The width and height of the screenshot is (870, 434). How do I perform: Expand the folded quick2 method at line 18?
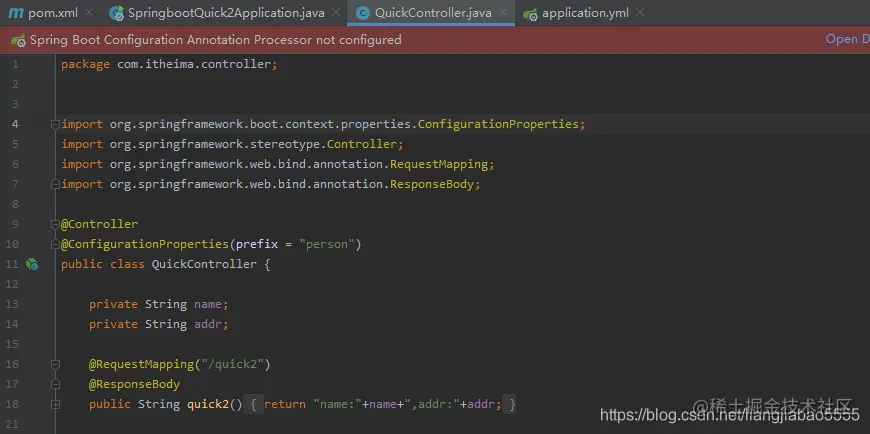tap(55, 405)
